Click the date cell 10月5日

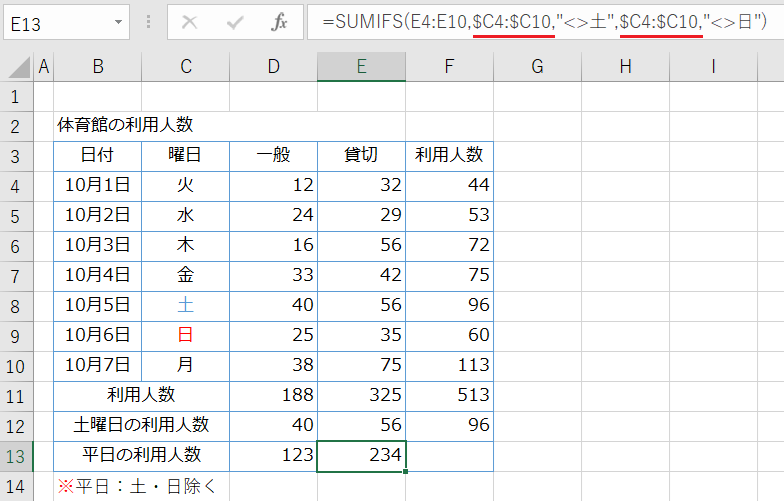coord(98,306)
